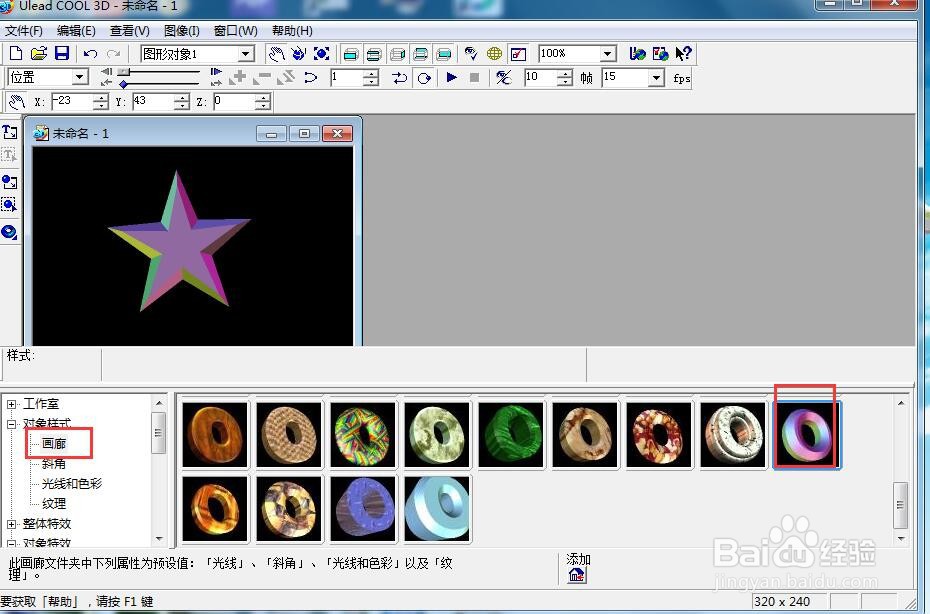The height and width of the screenshot is (614, 930).
Task: Click the smooth path curved arrow icon
Action: 310,77
